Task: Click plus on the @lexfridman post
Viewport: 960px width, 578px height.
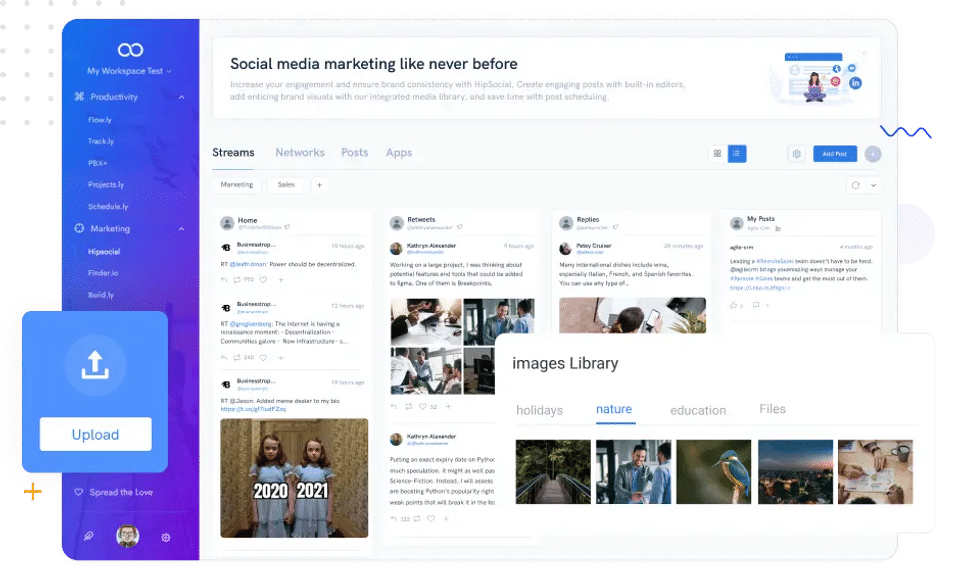Action: coord(281,280)
